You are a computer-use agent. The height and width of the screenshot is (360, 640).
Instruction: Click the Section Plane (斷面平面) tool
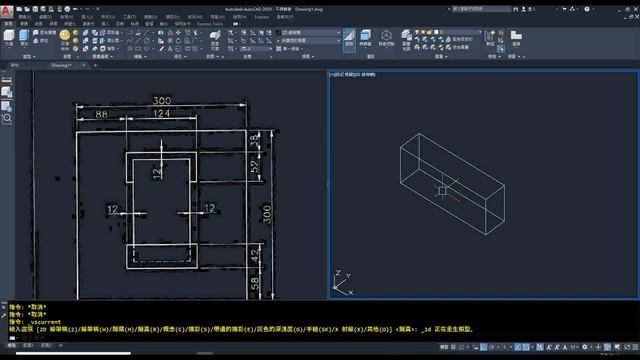tap(215, 39)
